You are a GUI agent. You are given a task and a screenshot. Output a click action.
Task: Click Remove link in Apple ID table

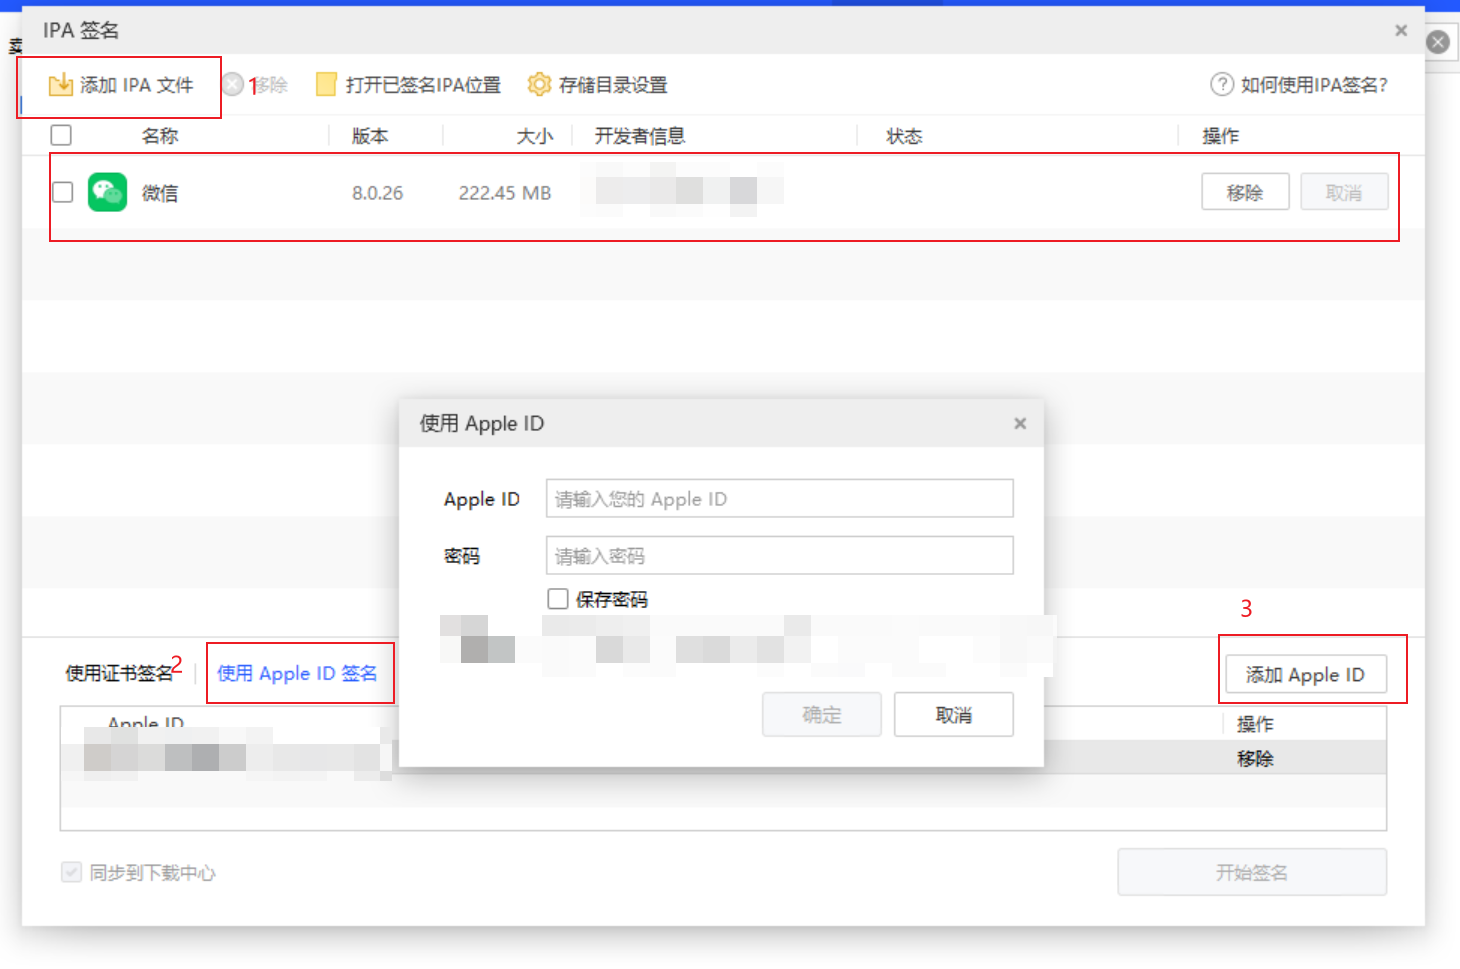click(1255, 759)
